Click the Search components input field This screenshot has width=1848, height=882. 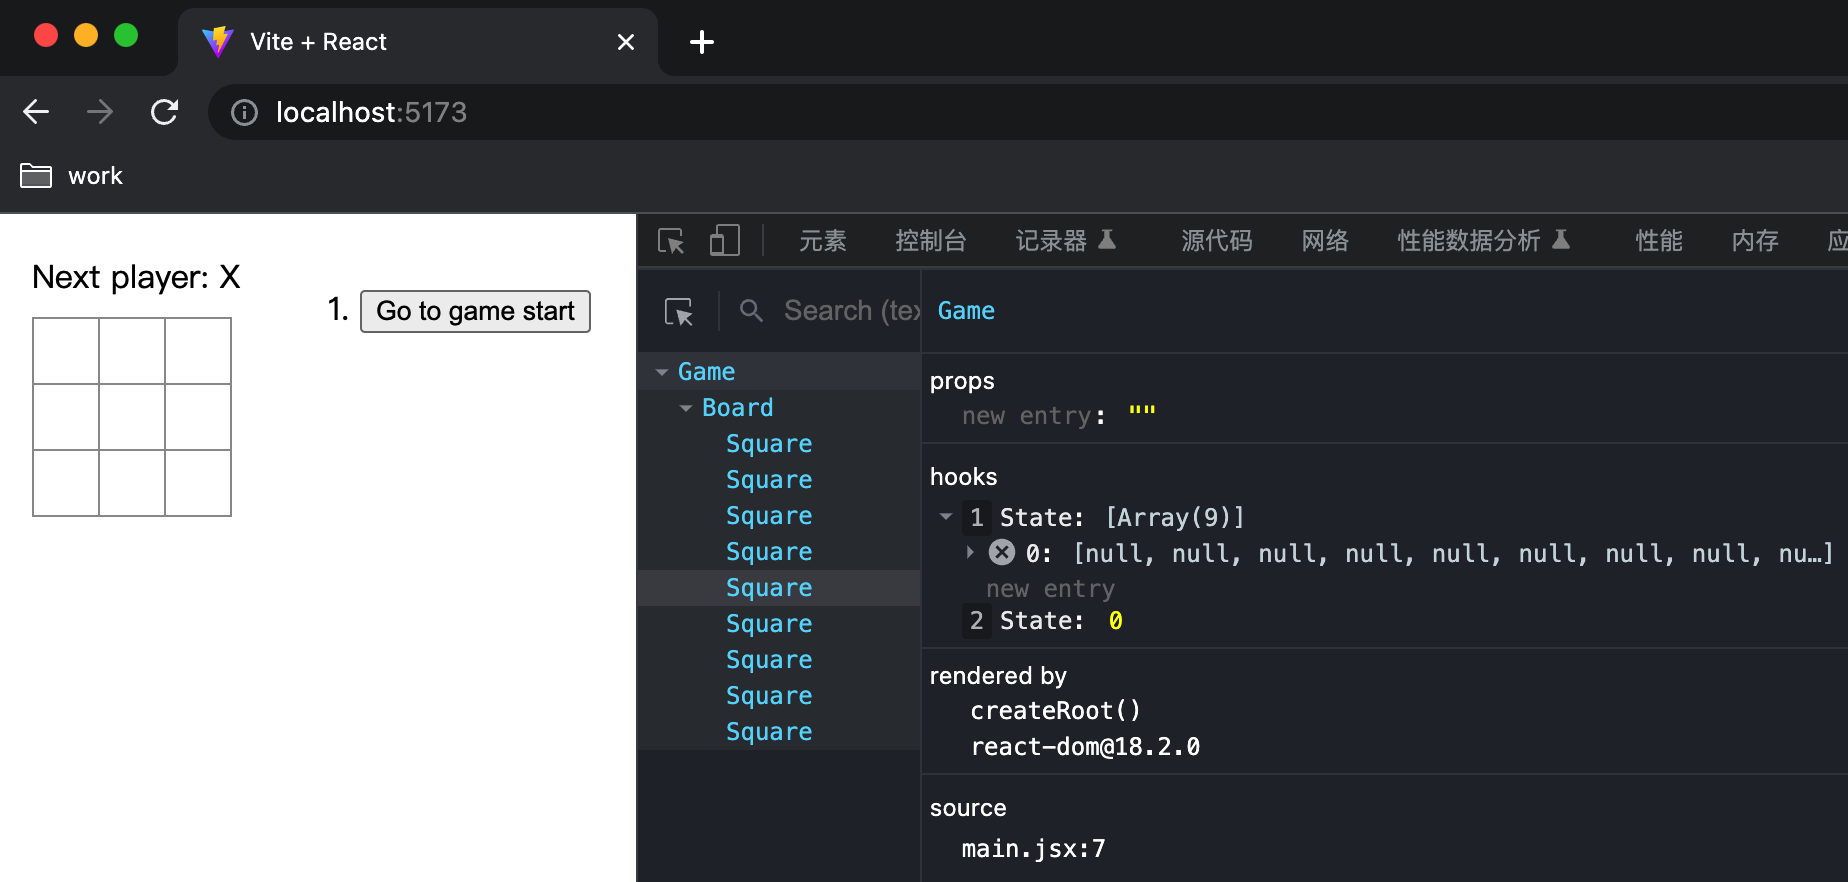[x=851, y=311]
